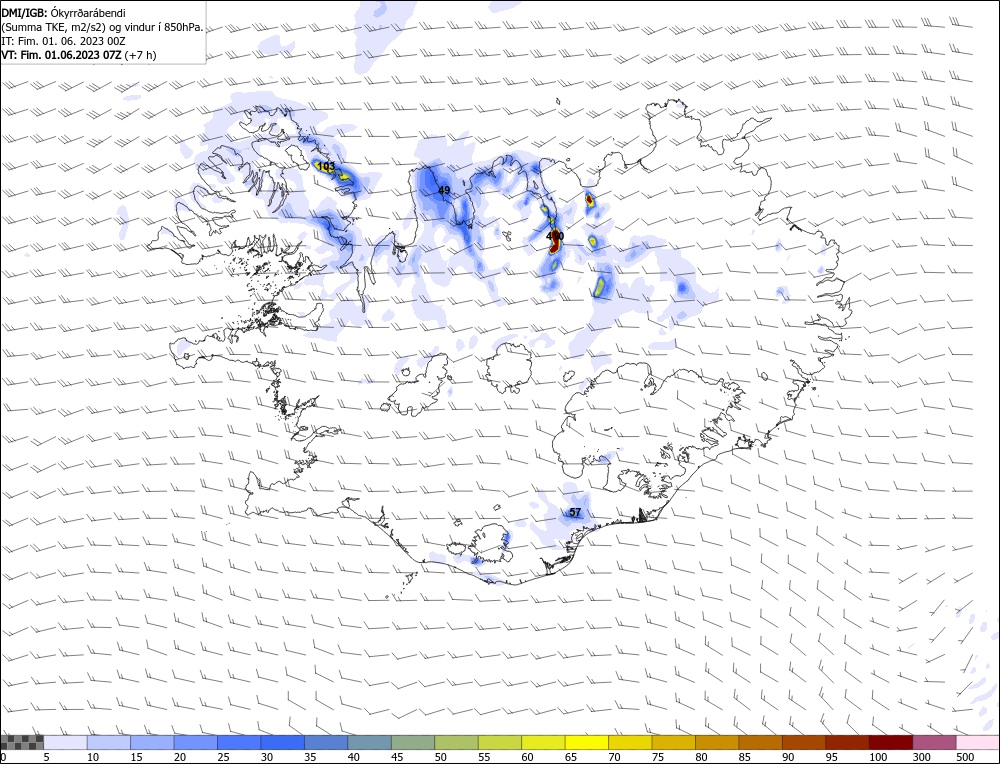This screenshot has width=1000, height=764.
Task: Click the yellow swatch between 60 and 65
Action: [x=543, y=742]
